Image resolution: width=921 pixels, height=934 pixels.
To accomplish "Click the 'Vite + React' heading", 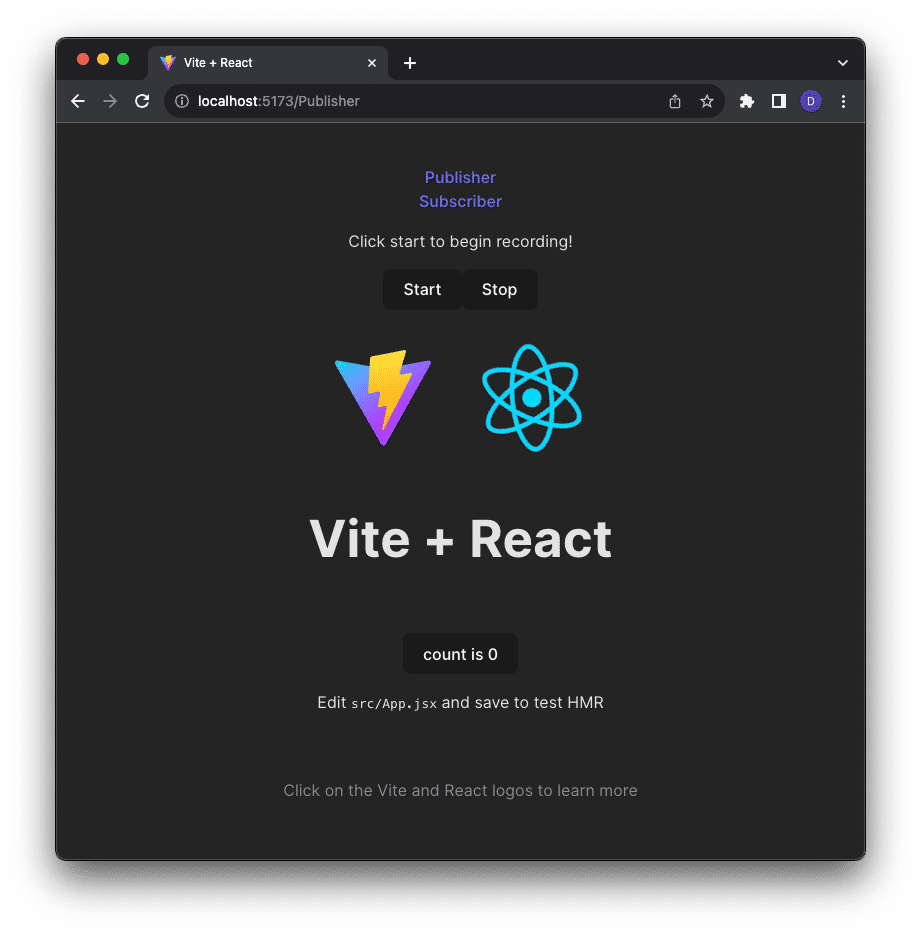I will 460,539.
